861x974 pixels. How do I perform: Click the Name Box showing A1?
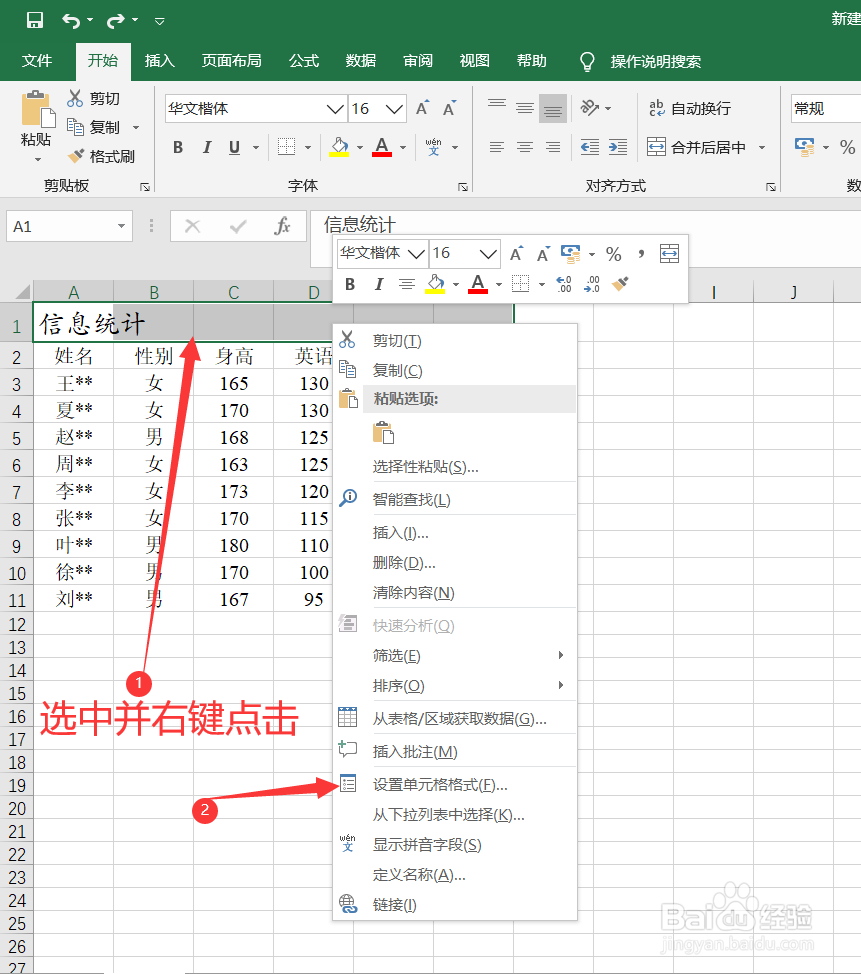pyautogui.click(x=60, y=227)
